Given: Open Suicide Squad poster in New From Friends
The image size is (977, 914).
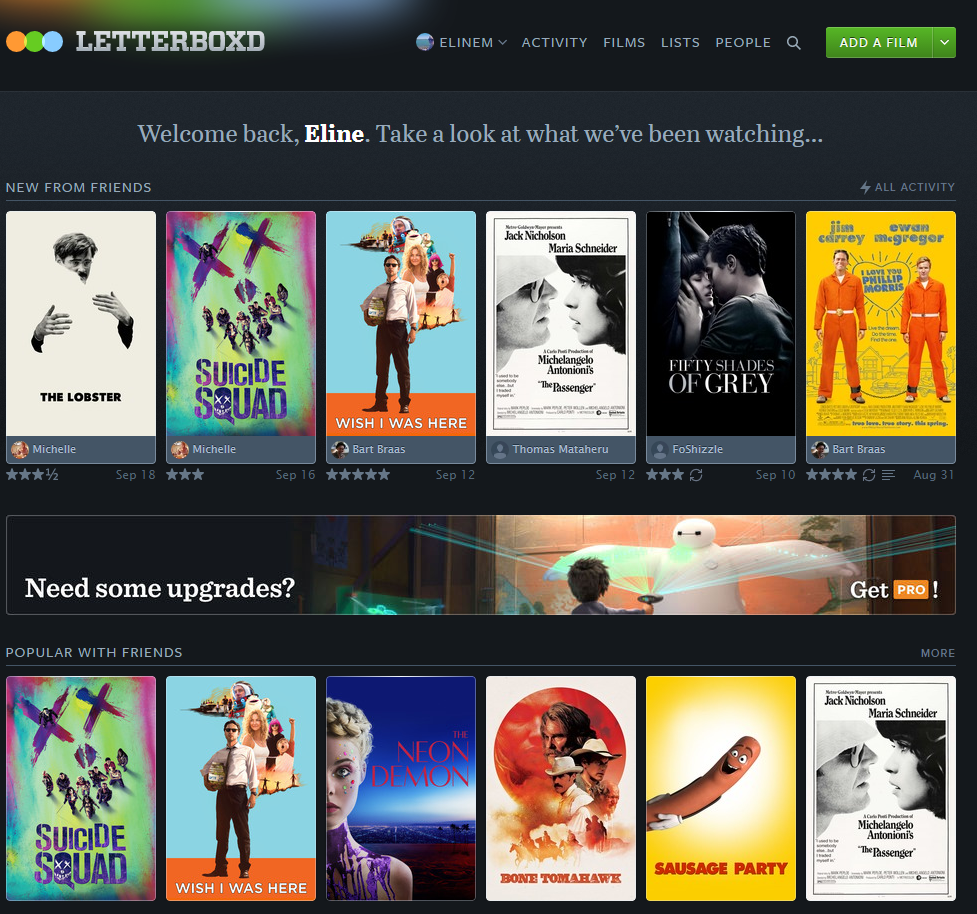Looking at the screenshot, I should point(241,323).
